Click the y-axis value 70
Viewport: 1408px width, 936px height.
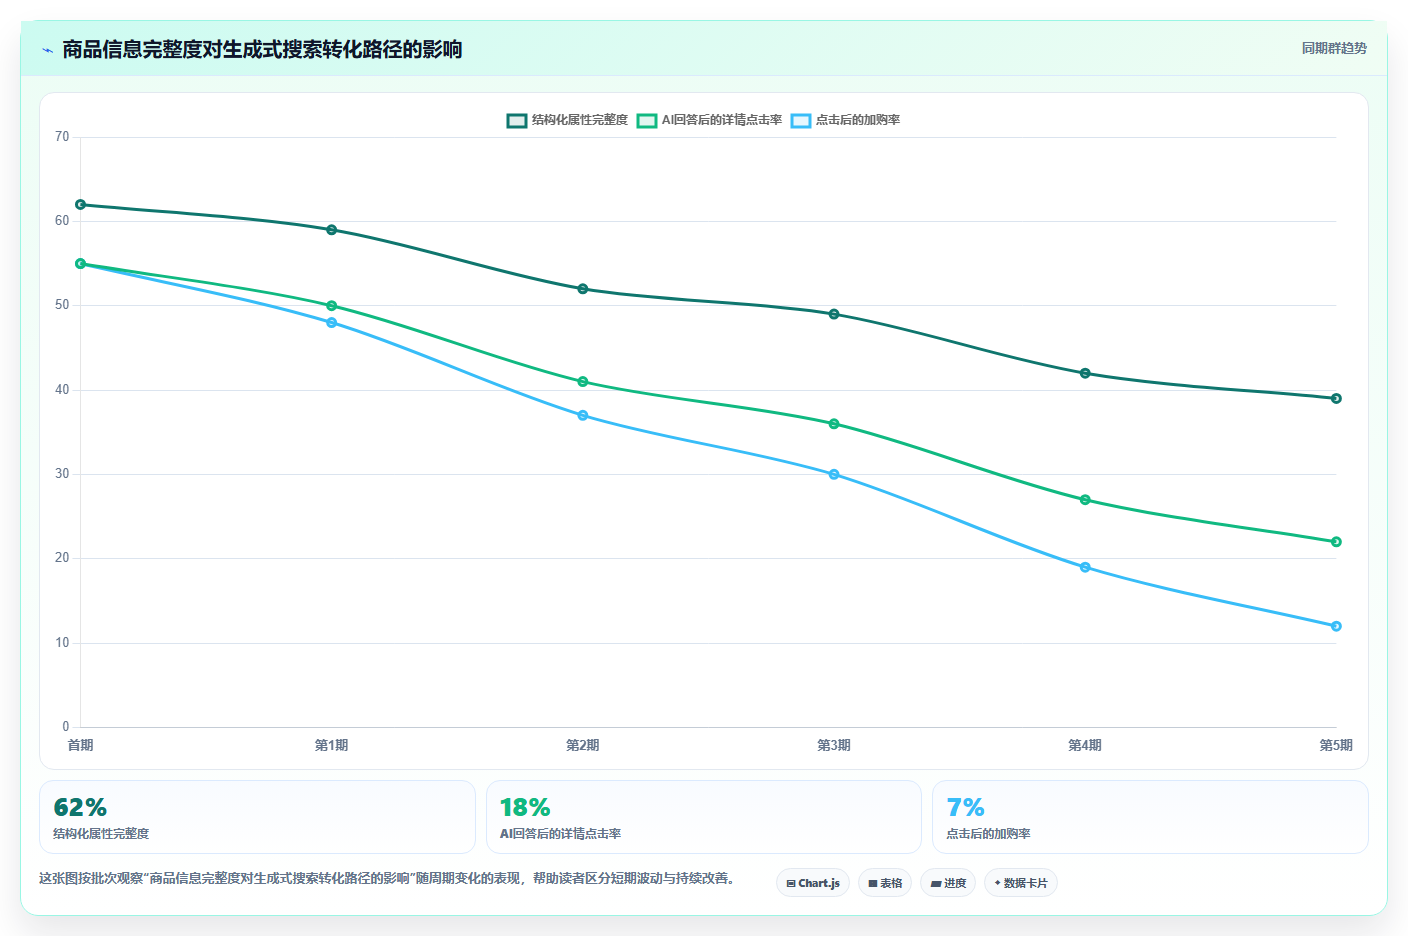62,137
